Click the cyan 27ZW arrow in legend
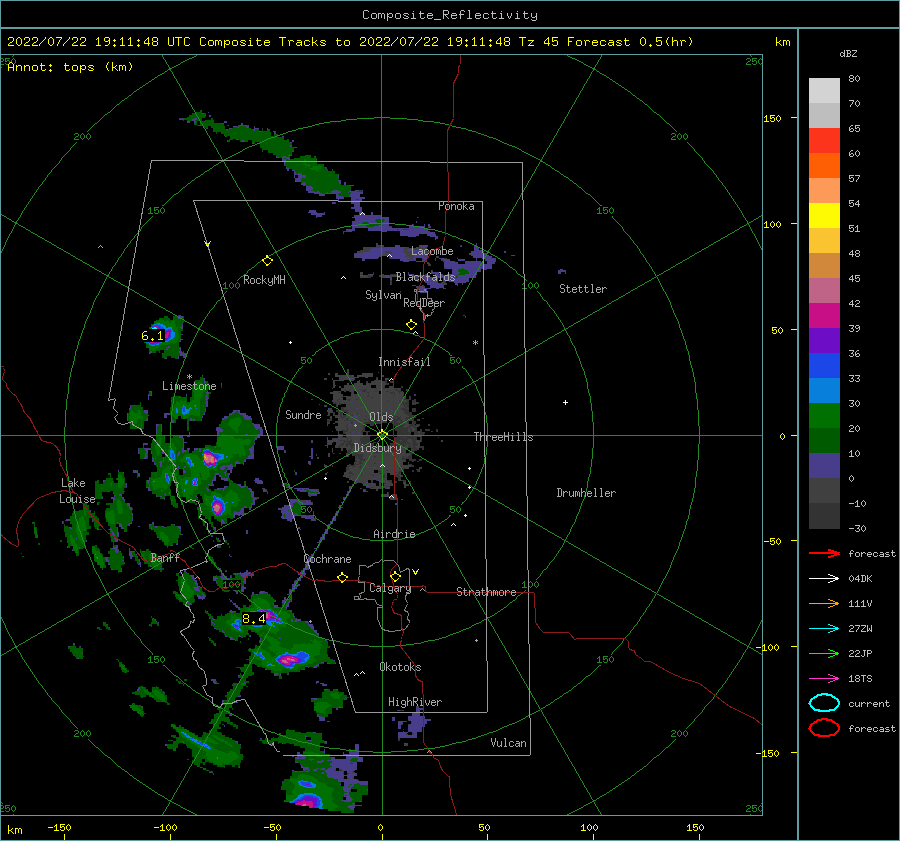This screenshot has width=900, height=841. pos(824,629)
